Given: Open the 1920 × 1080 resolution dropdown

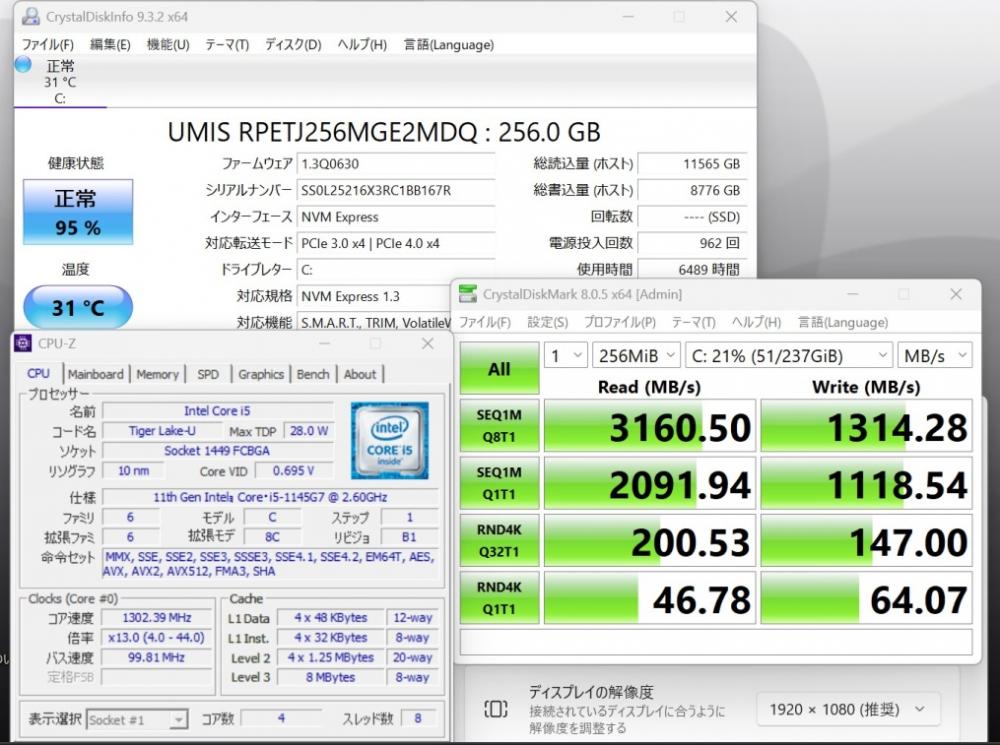Looking at the screenshot, I should [848, 709].
